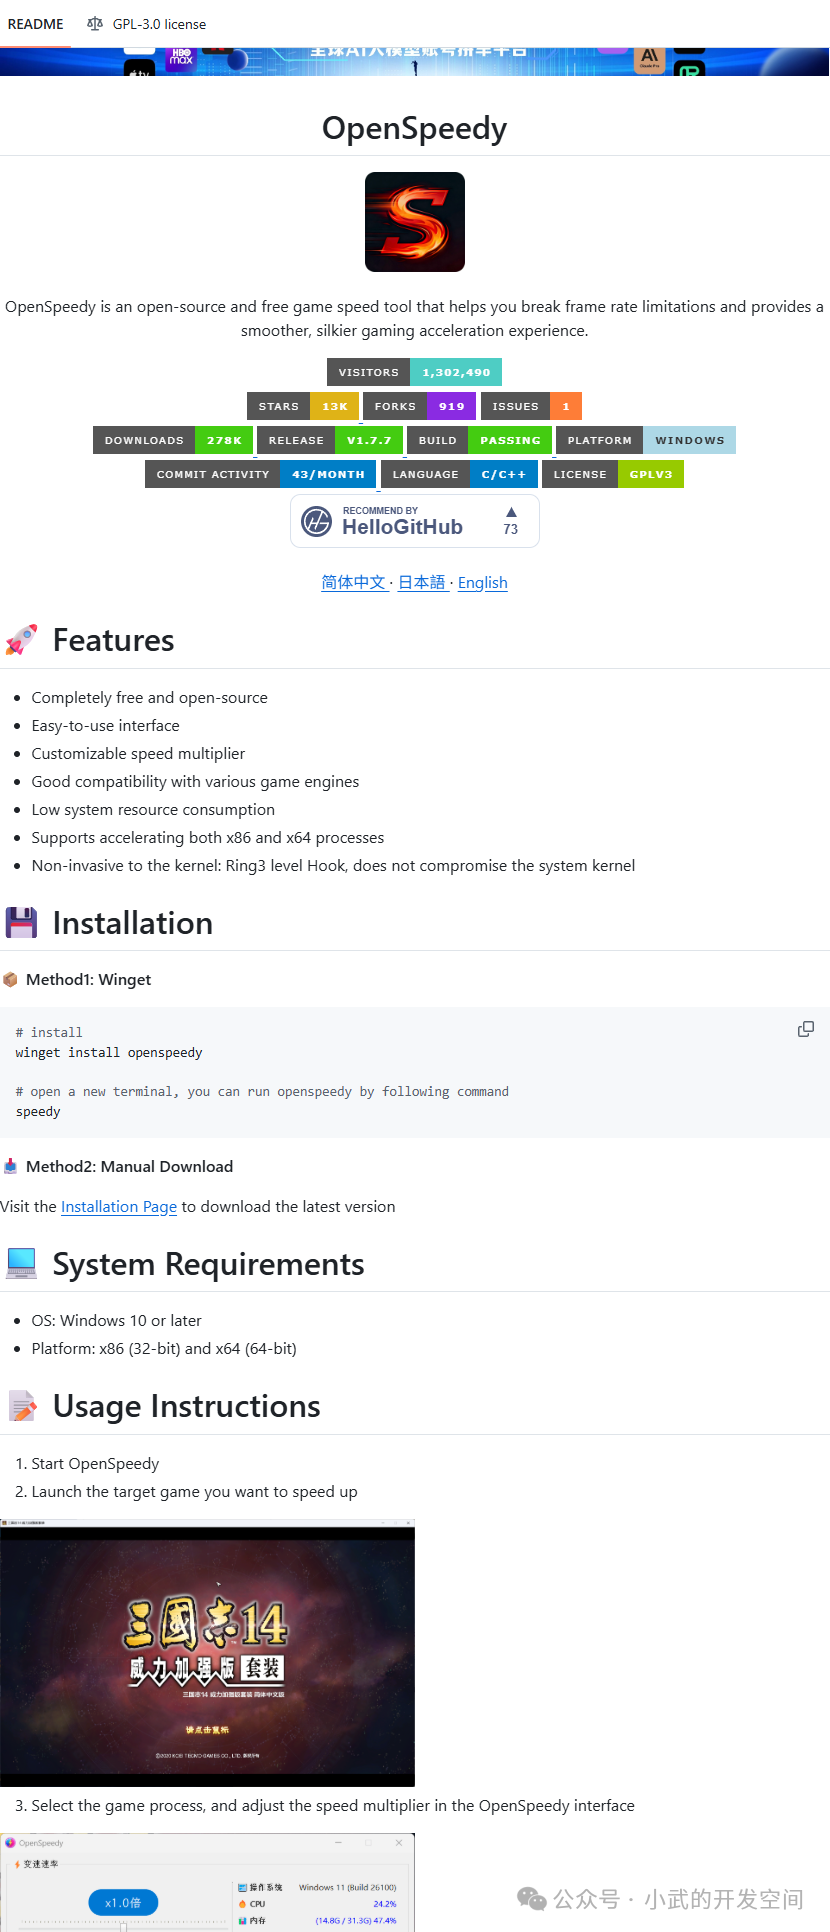This screenshot has height=1932, width=830.
Task: Open the Installation Page link
Action: [119, 1206]
